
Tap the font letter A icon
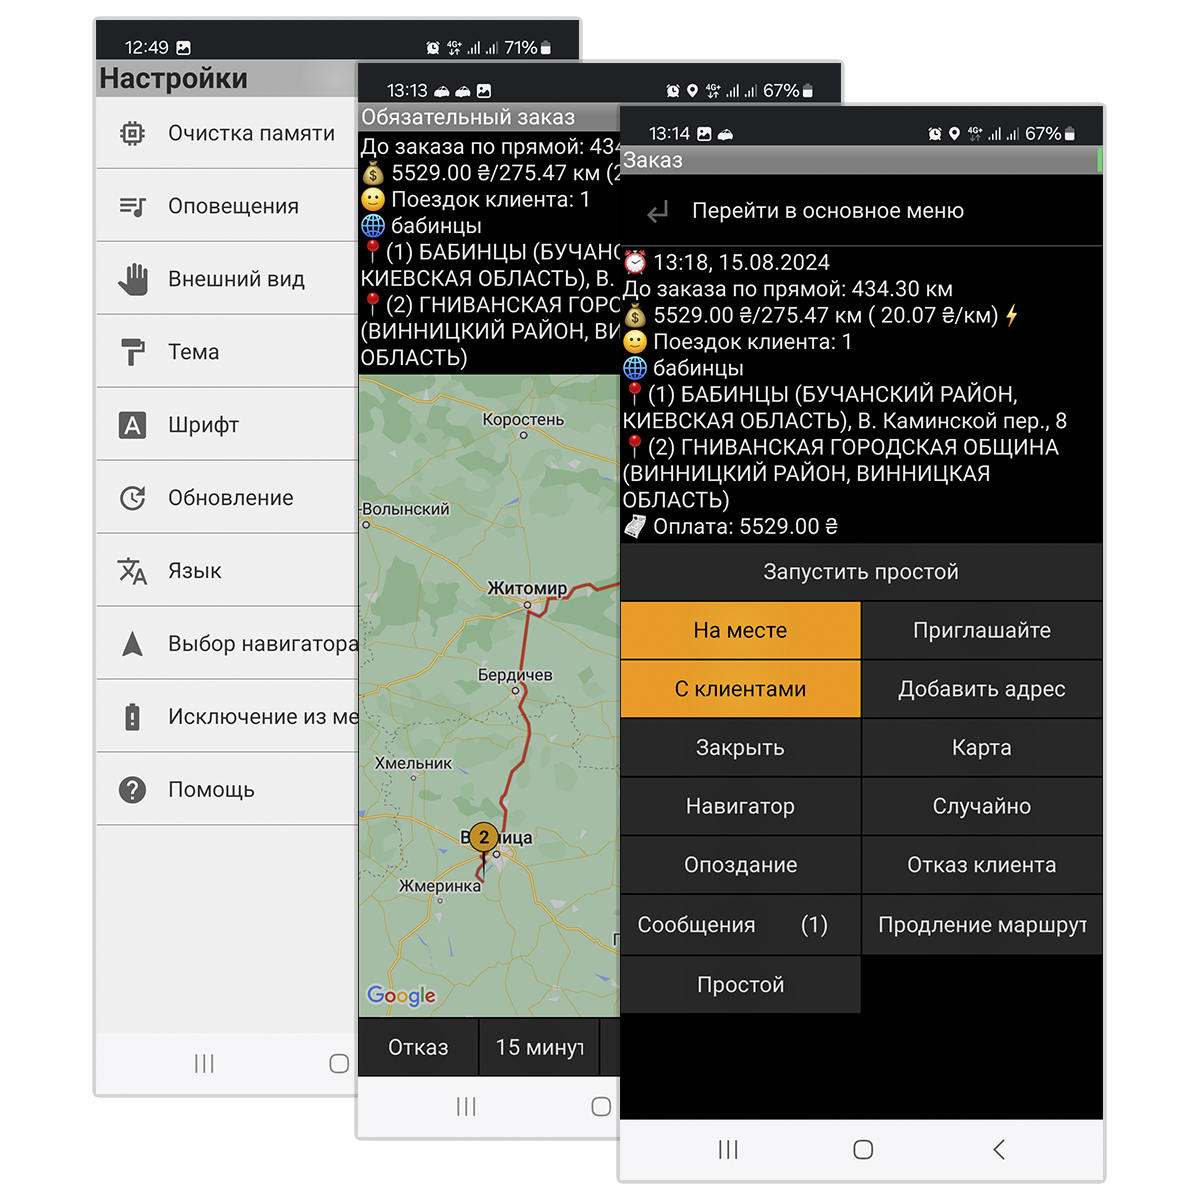coord(132,425)
